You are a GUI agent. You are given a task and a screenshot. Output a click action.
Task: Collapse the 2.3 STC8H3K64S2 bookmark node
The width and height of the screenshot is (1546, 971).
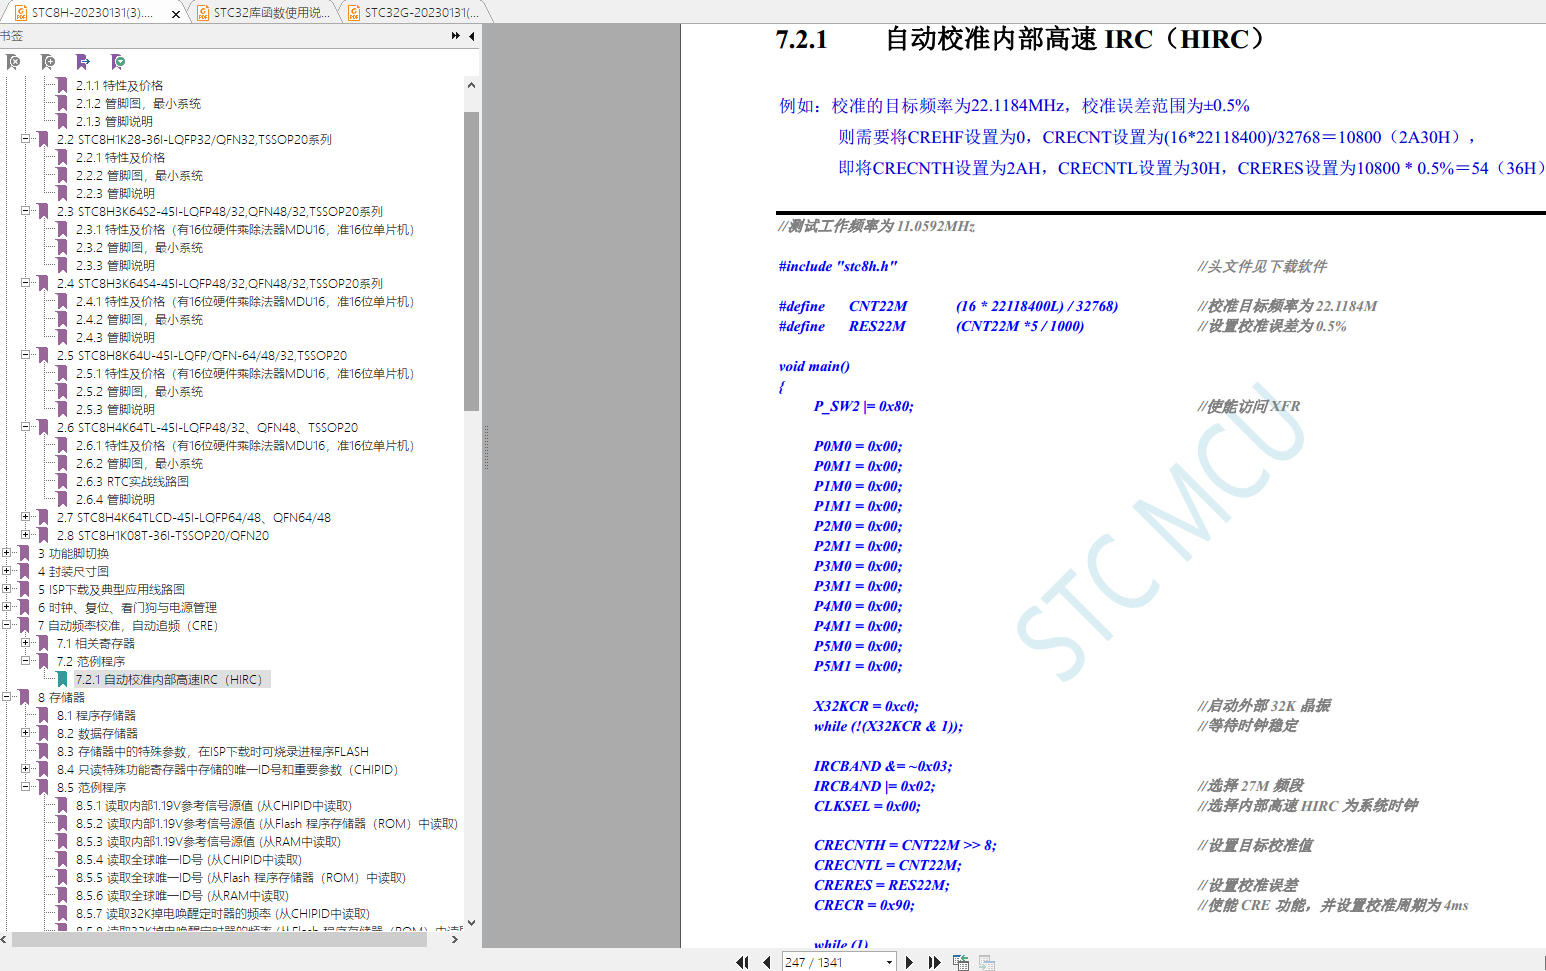(x=26, y=211)
